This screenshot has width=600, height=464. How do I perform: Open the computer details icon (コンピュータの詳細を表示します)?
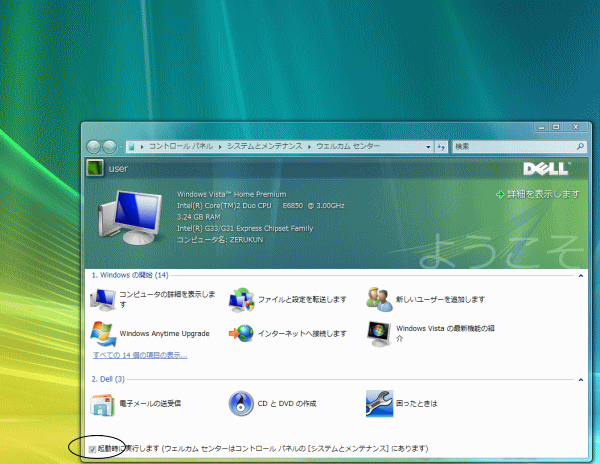coord(103,300)
